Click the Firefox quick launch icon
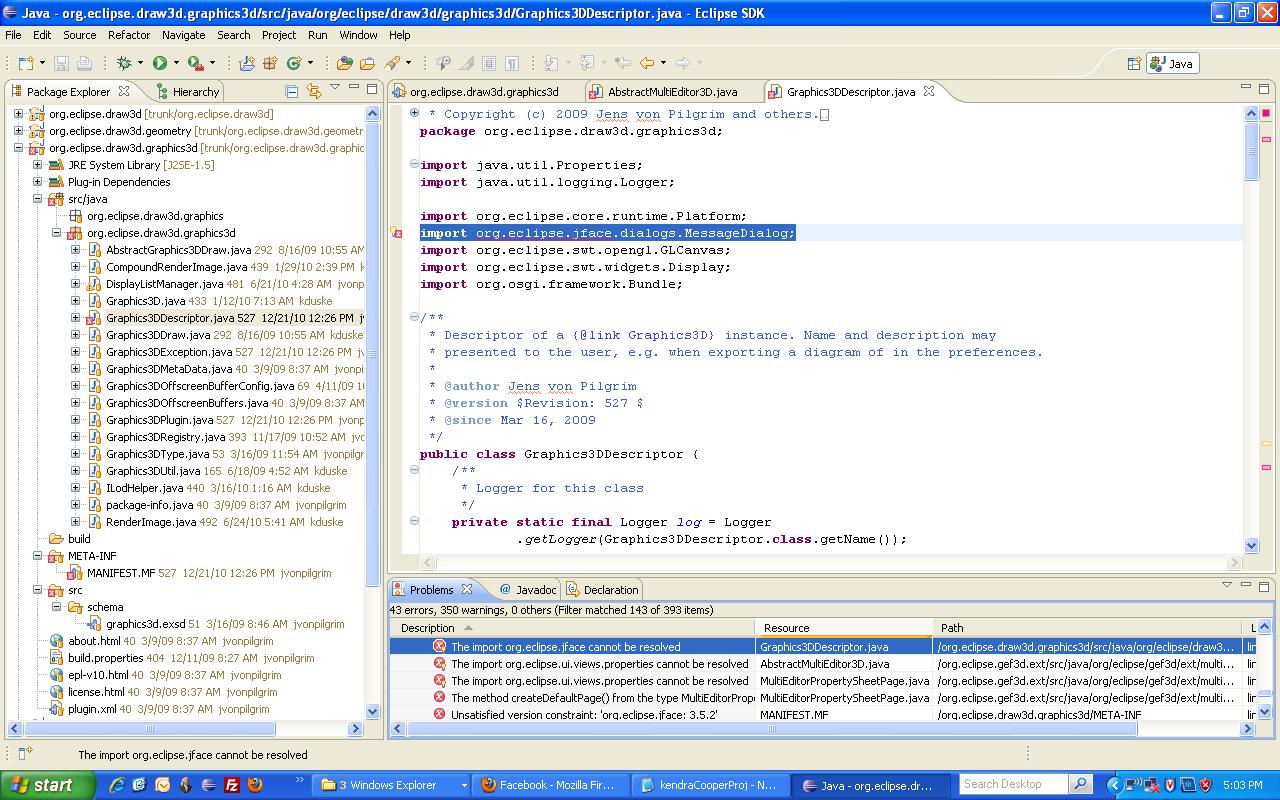 pyautogui.click(x=254, y=785)
